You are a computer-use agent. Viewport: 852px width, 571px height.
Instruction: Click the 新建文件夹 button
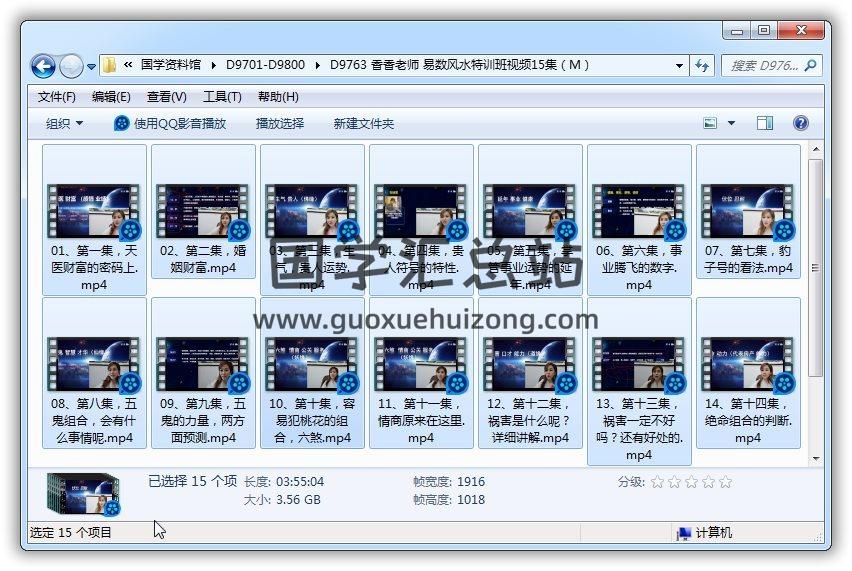coord(363,123)
